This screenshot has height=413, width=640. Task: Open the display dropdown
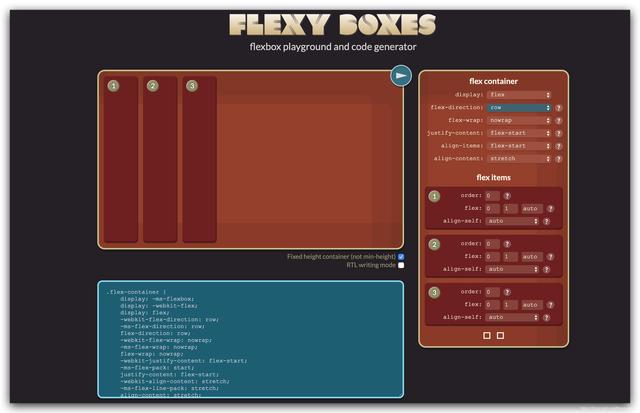(519, 95)
